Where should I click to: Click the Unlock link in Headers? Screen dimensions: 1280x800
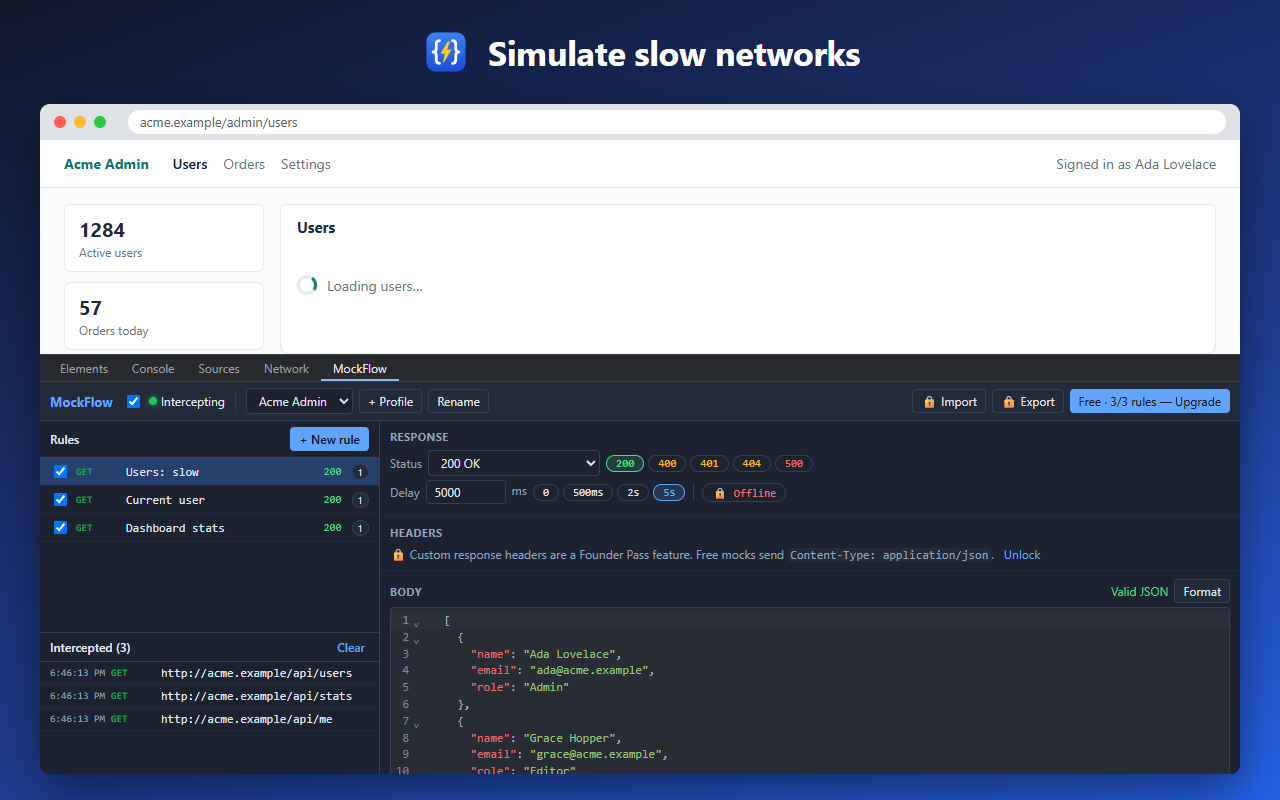1022,555
